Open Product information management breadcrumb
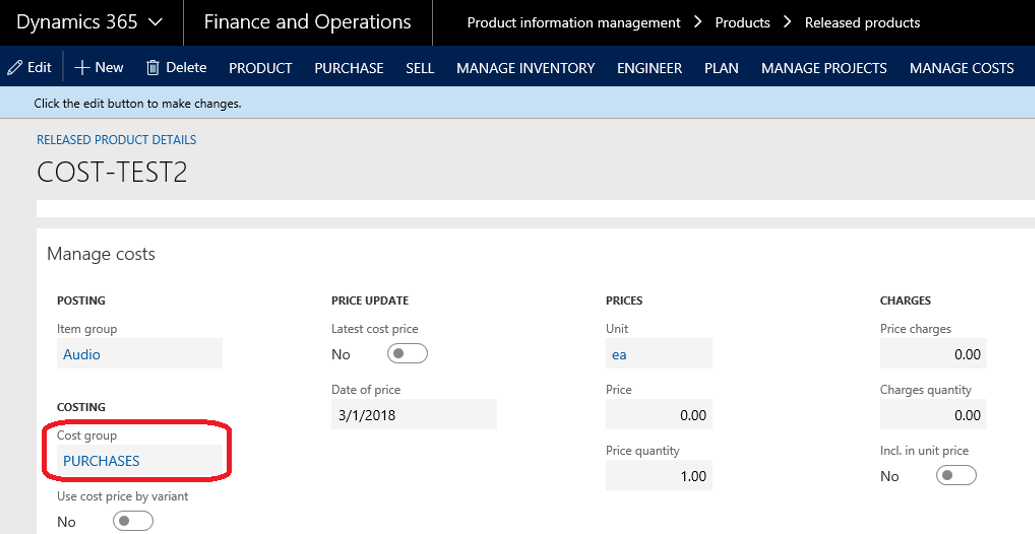1035x534 pixels. pyautogui.click(x=574, y=23)
